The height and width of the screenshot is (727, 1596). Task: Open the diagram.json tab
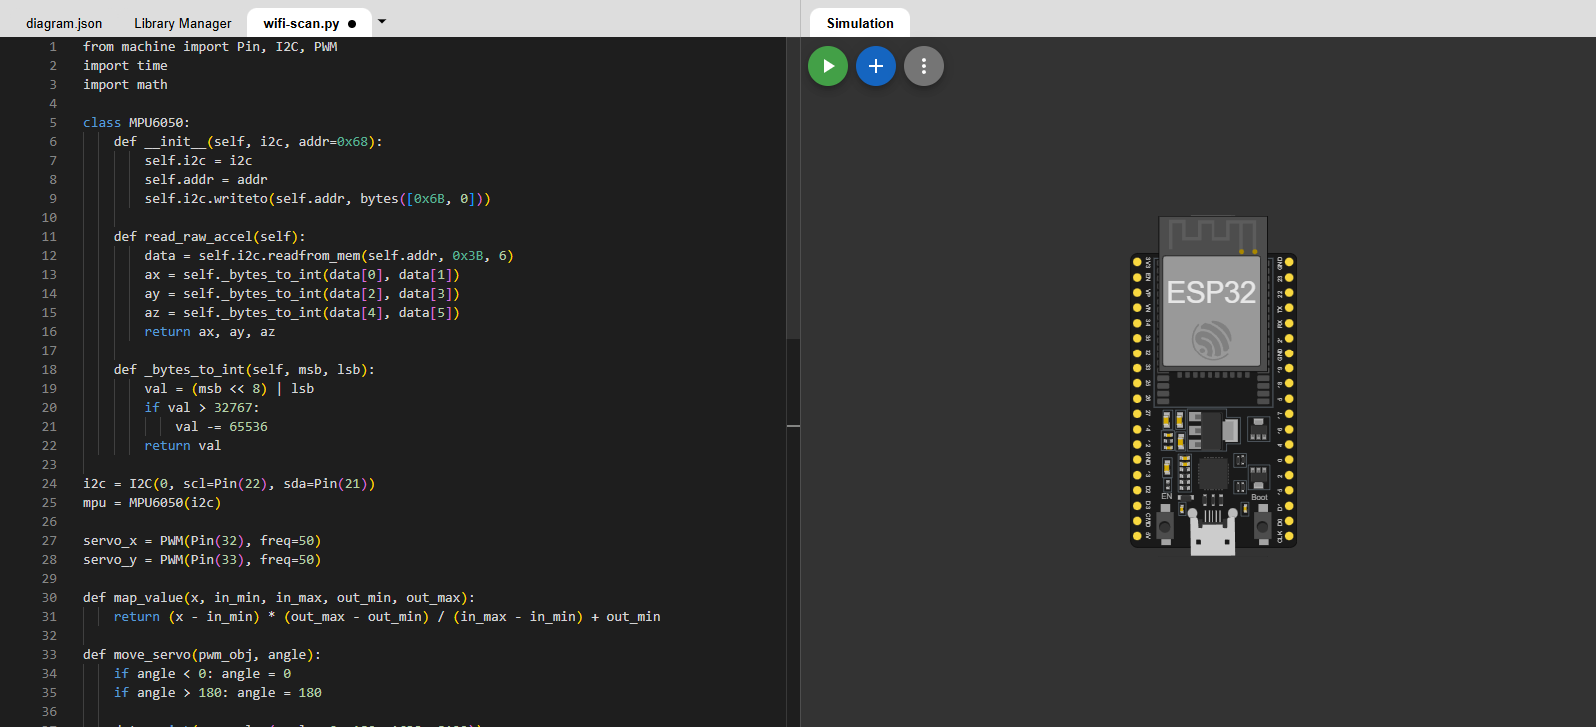64,23
